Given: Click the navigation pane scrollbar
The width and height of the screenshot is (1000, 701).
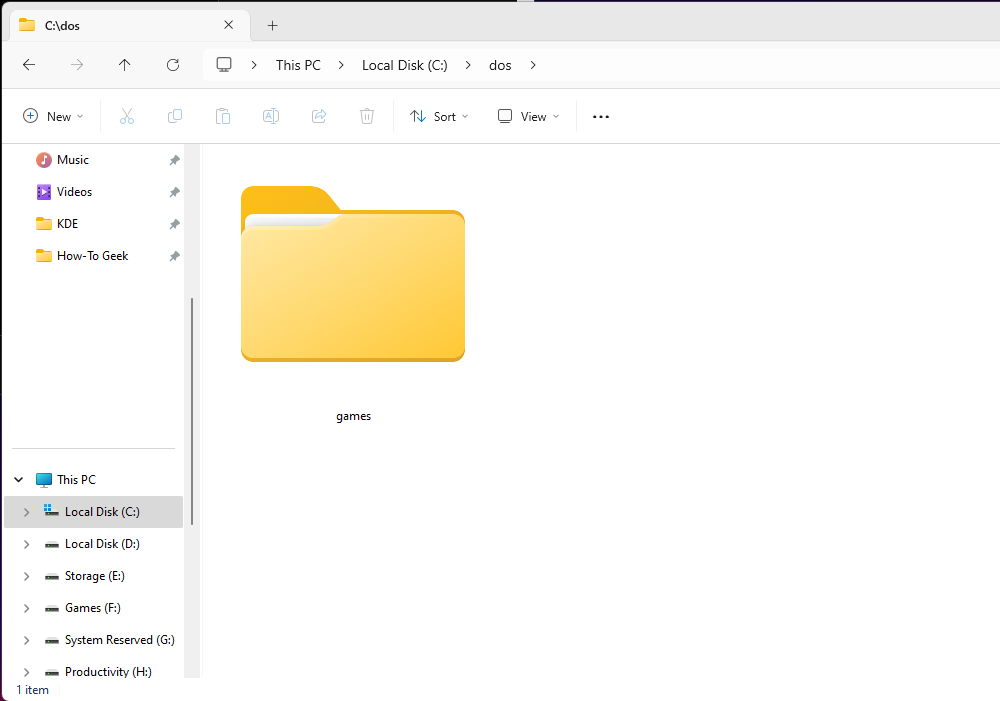Looking at the screenshot, I should (x=191, y=411).
